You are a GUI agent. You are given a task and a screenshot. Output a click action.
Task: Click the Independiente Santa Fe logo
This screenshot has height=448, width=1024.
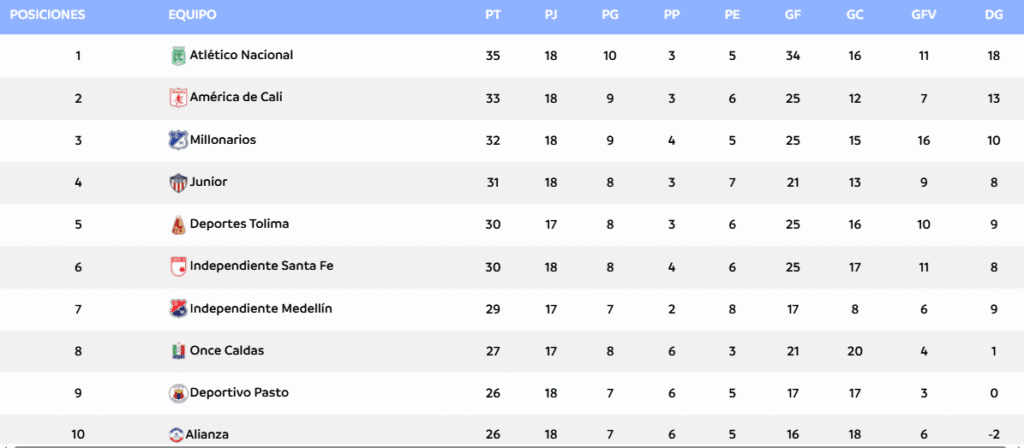pyautogui.click(x=178, y=266)
